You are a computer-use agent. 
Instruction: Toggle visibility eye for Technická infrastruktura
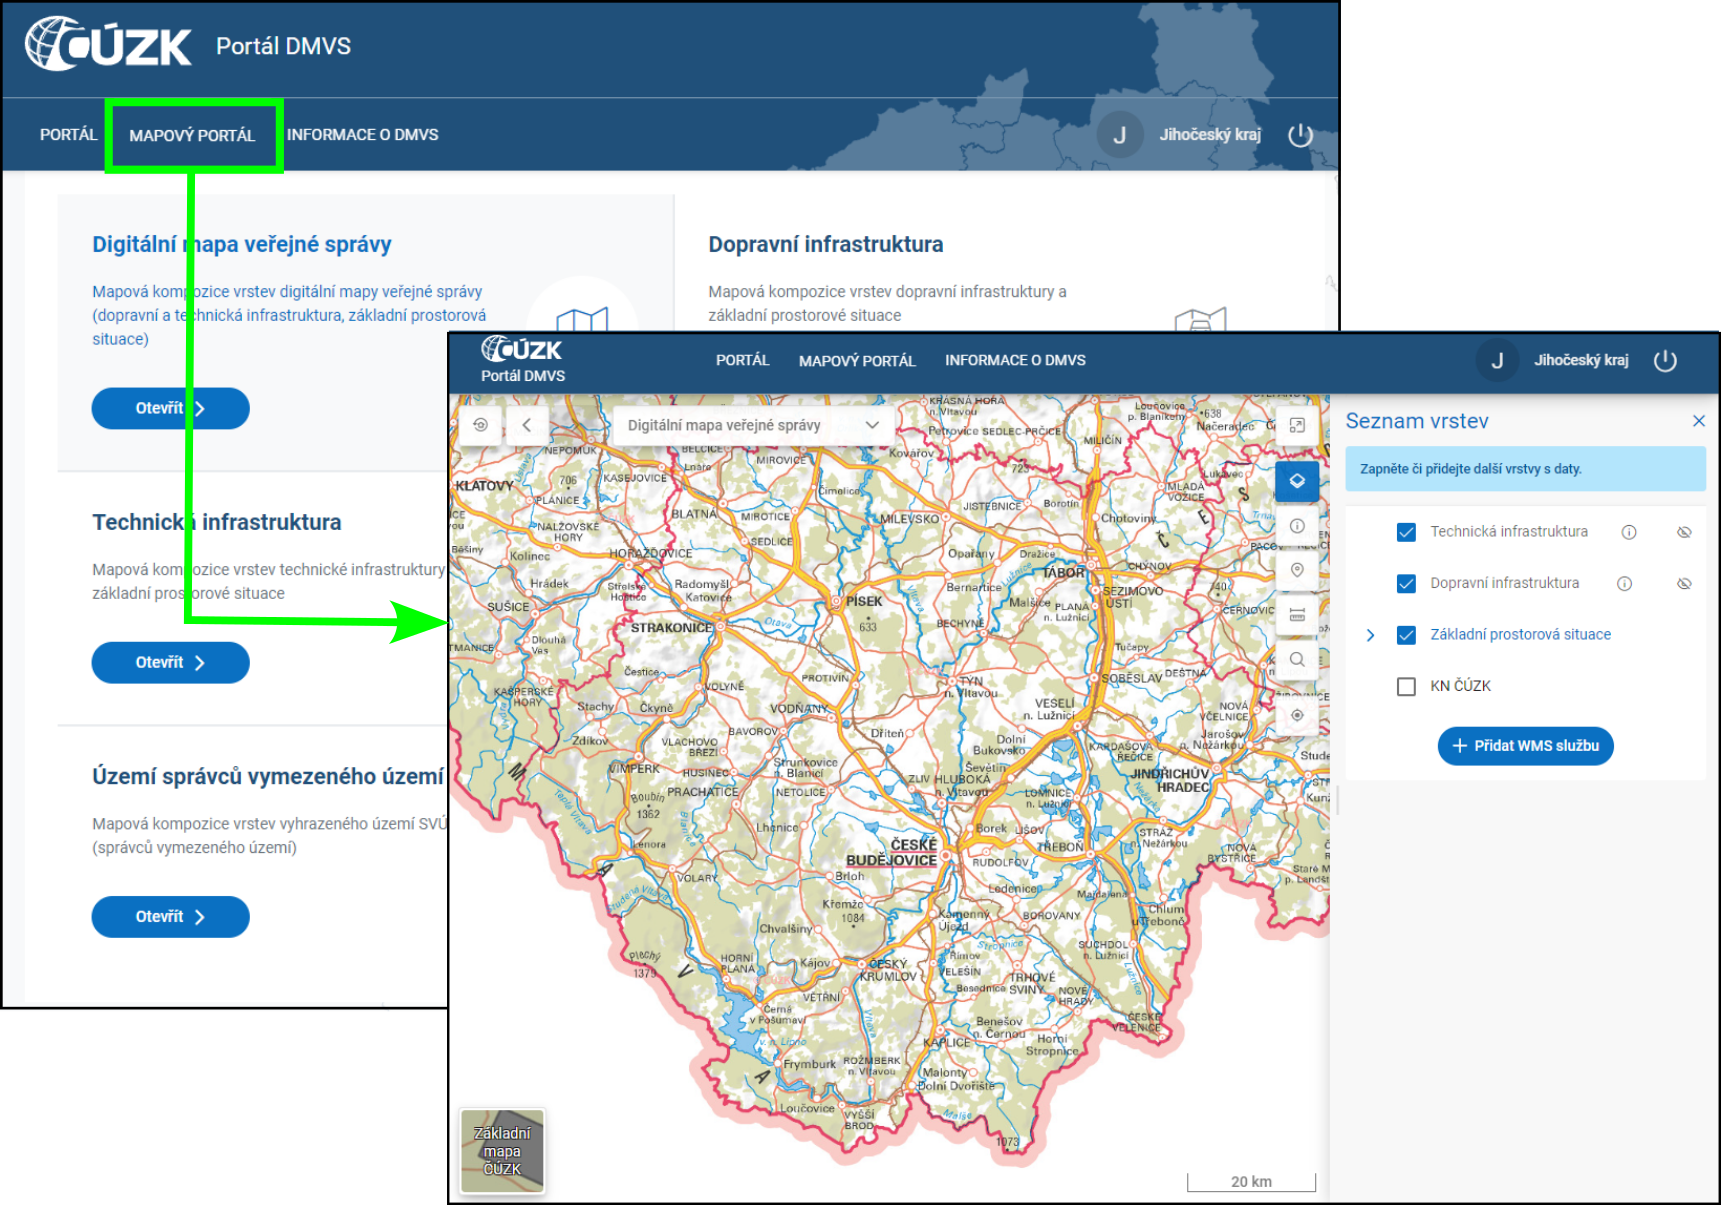click(x=1684, y=532)
